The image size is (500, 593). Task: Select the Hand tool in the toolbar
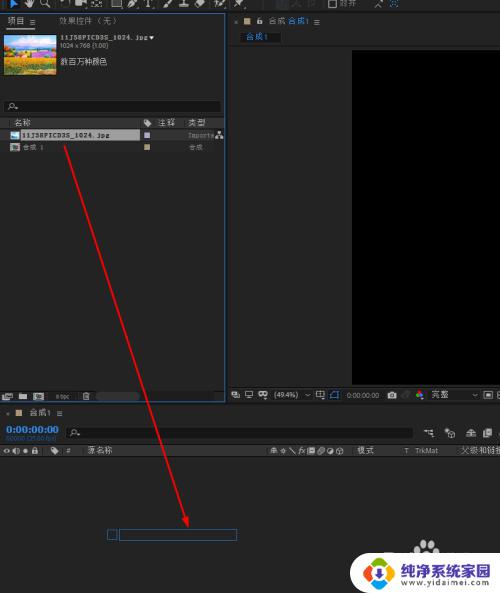(29, 3)
